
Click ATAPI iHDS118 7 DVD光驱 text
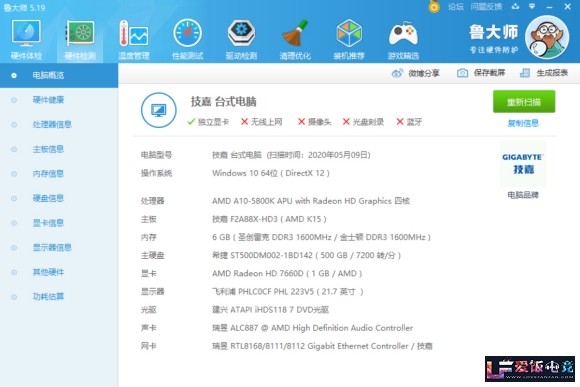click(270, 310)
